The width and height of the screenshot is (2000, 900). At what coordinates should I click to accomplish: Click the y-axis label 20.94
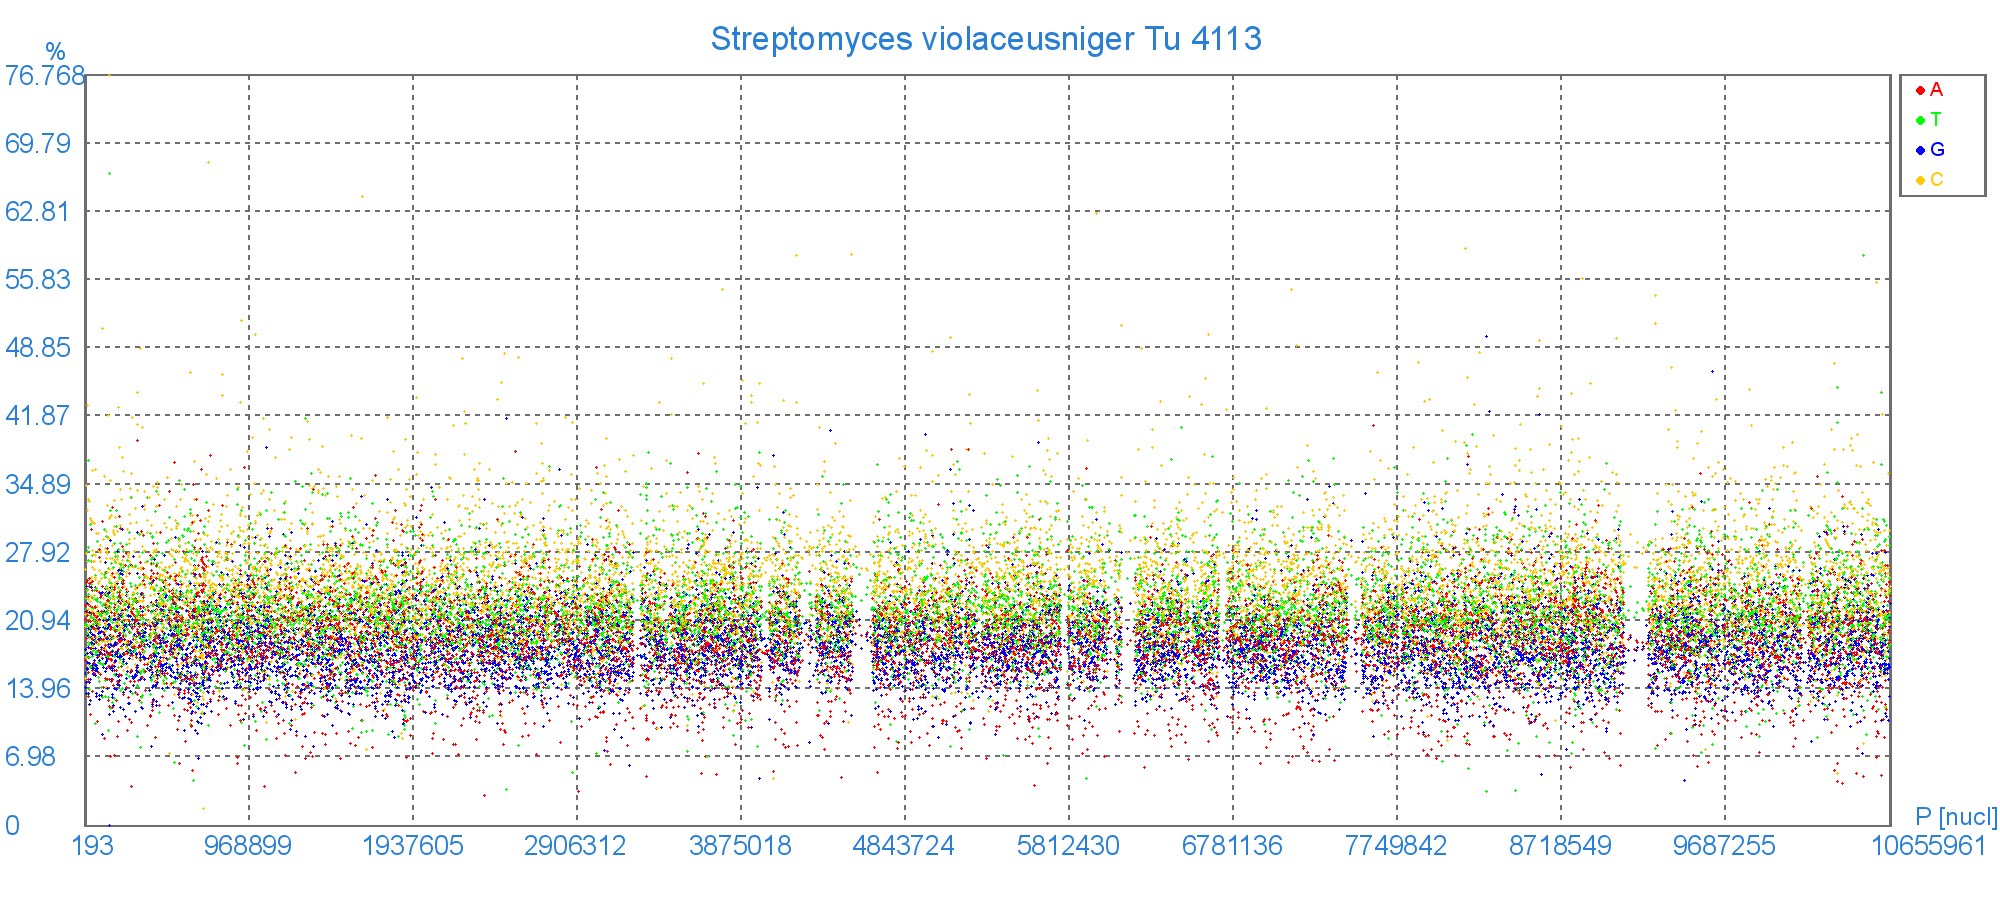pos(38,621)
